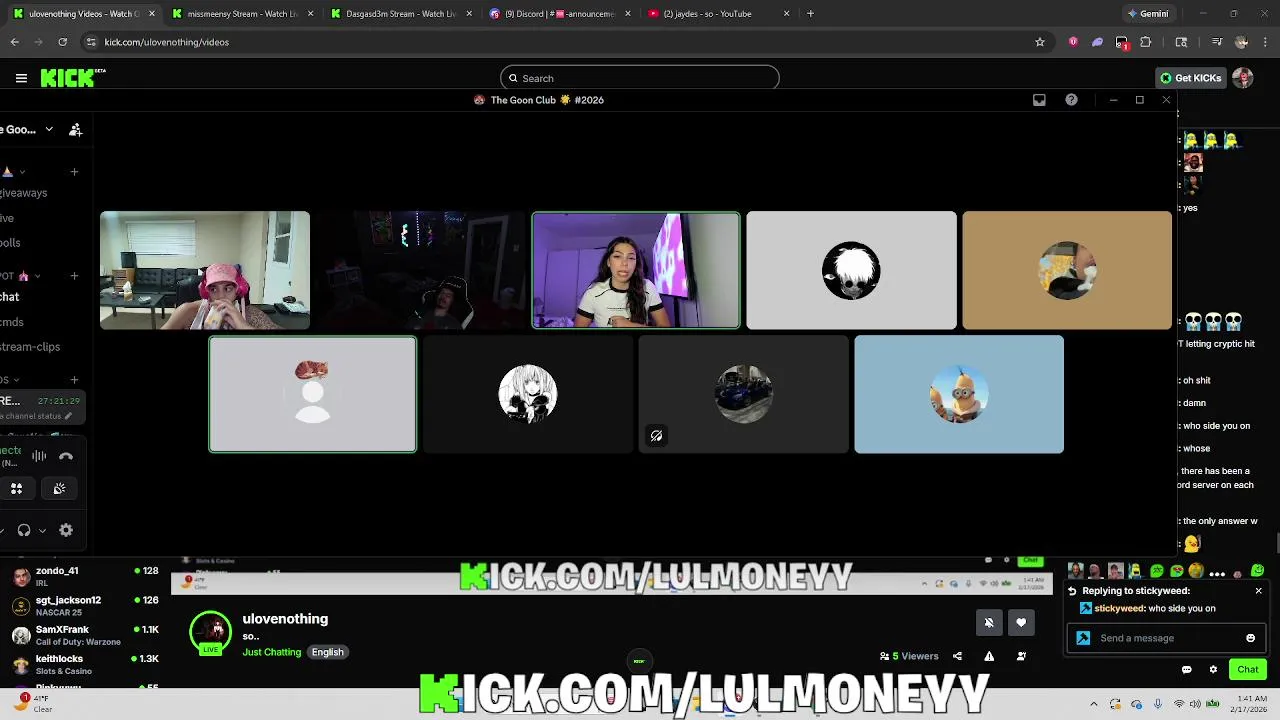Focus the pink-hat webcam tile
Screen dimensions: 1280x720
(205, 270)
